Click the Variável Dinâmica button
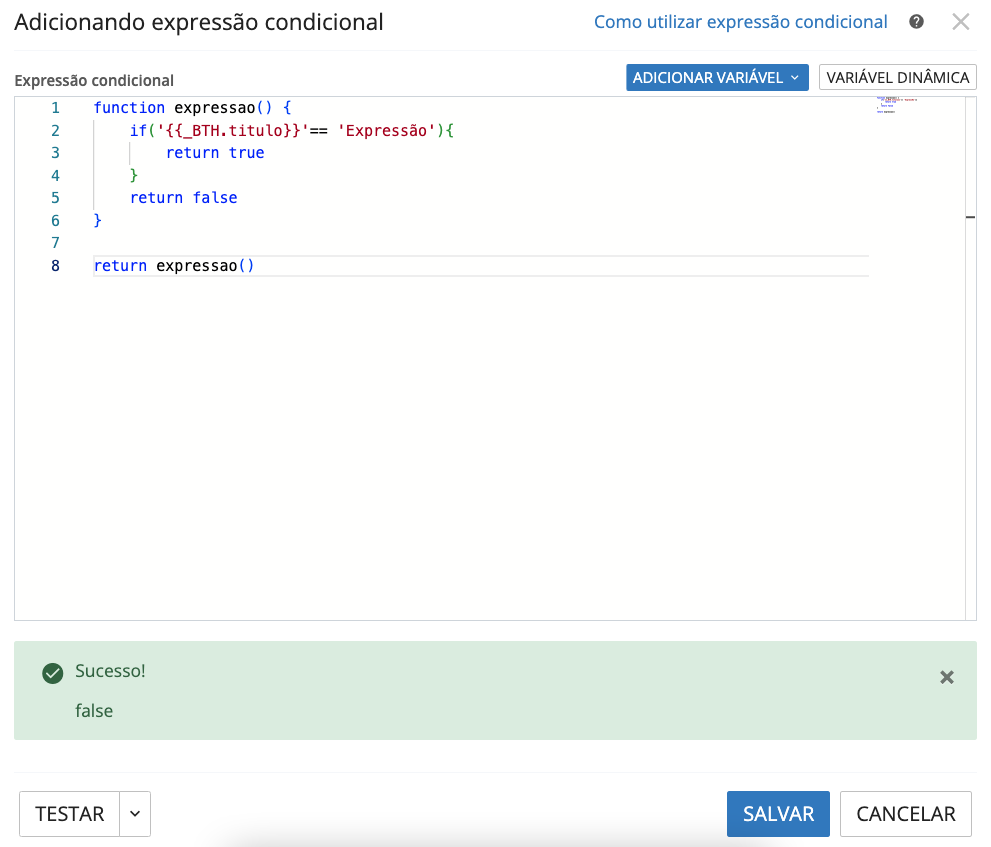This screenshot has width=991, height=847. (897, 78)
